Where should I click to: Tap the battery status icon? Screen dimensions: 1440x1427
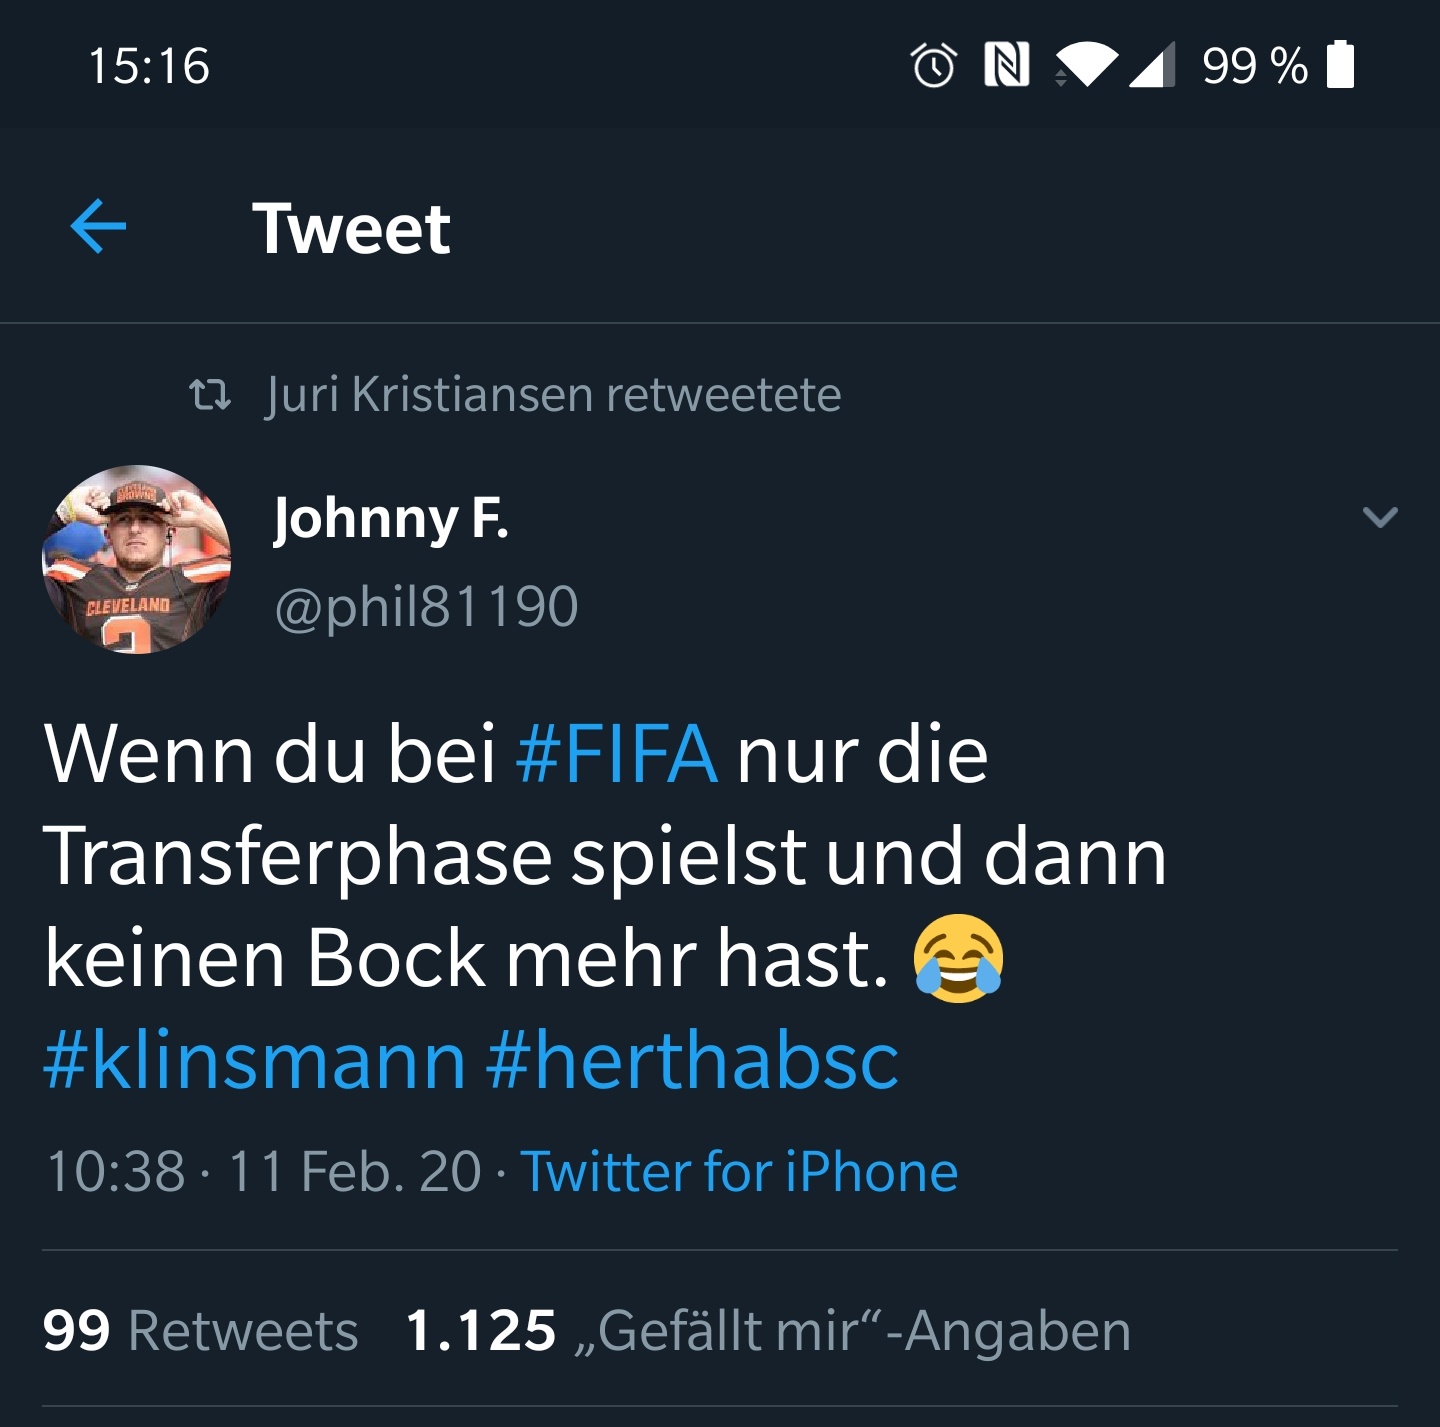coord(1340,65)
